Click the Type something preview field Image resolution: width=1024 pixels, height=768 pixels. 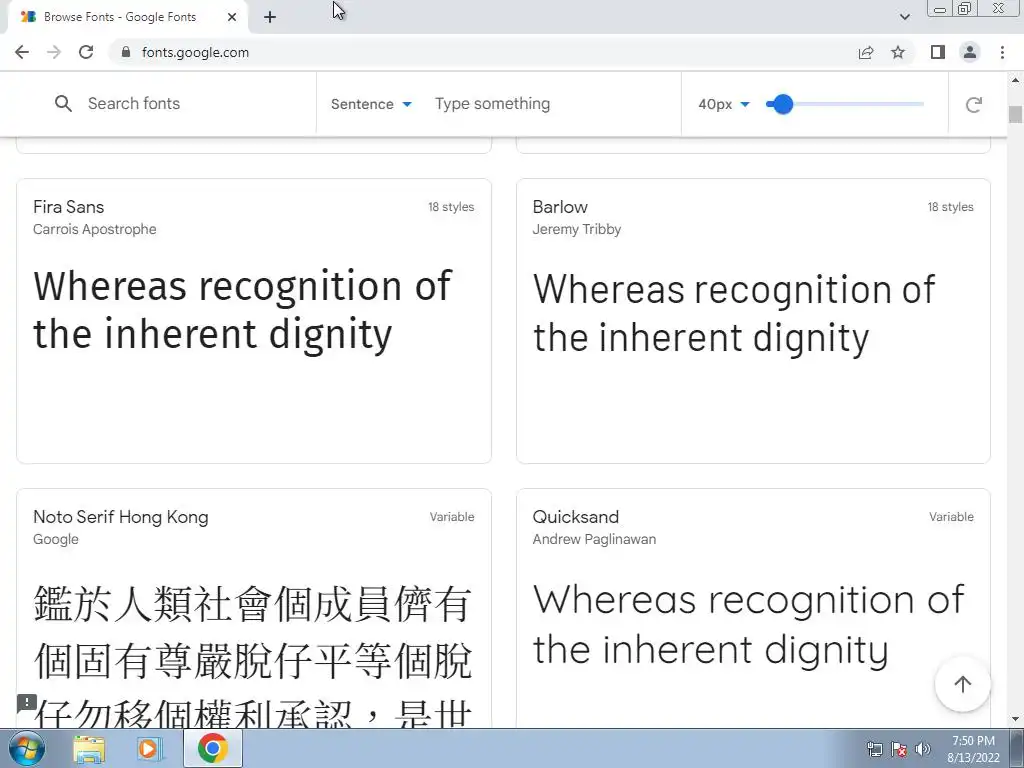point(552,104)
